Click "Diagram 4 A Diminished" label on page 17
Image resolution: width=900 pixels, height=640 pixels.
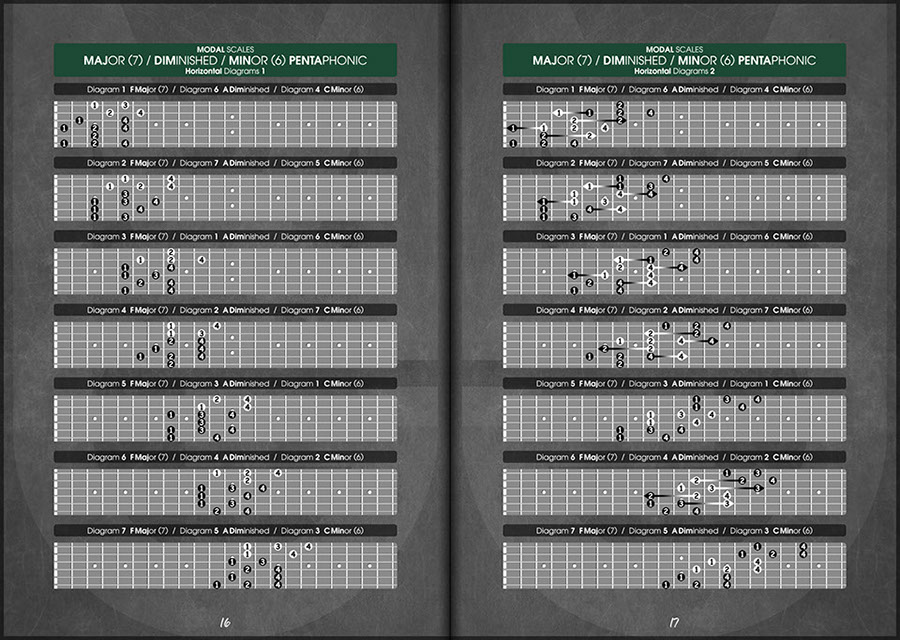click(x=674, y=457)
